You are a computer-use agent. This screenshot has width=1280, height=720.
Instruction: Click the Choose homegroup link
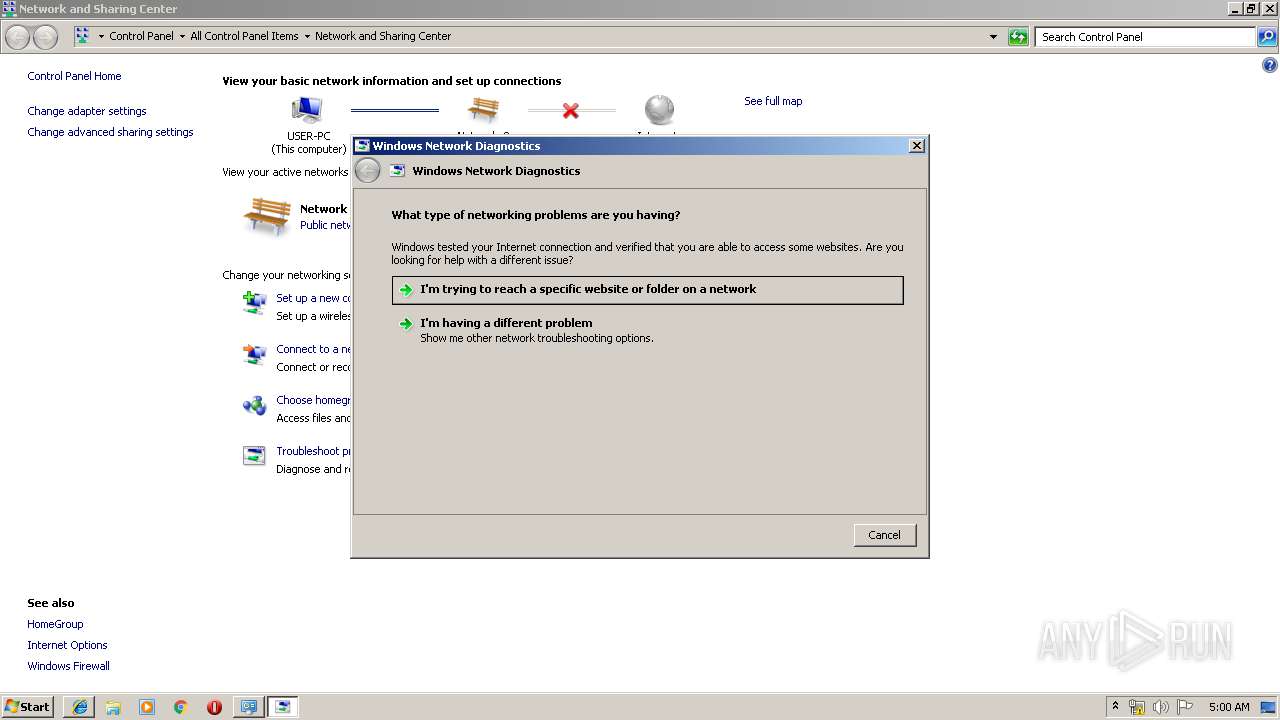click(313, 400)
